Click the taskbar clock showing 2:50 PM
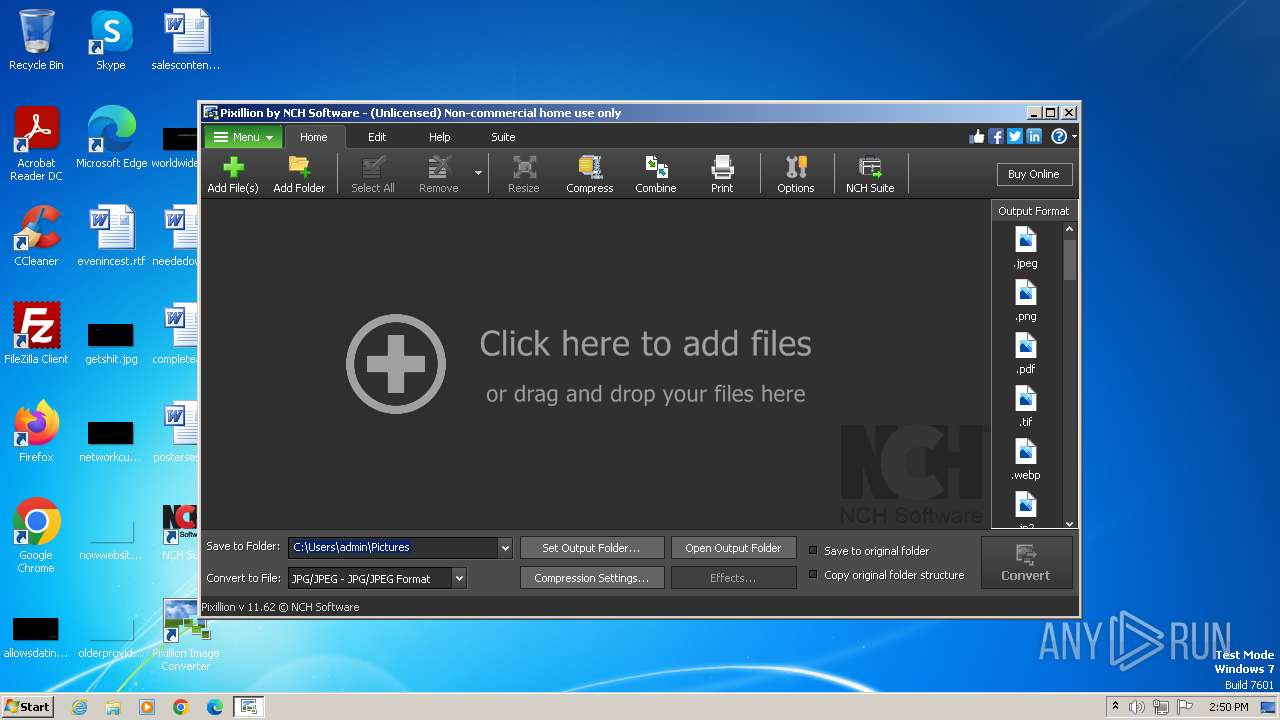The width and height of the screenshot is (1280, 720). click(1229, 707)
